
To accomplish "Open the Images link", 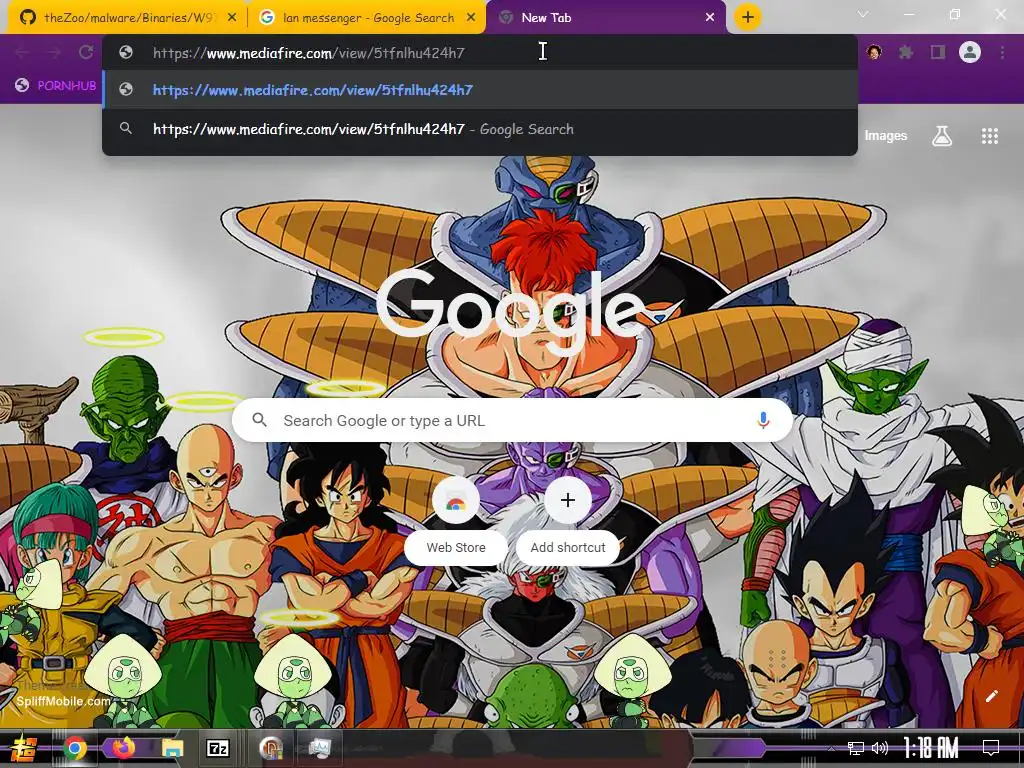I will [886, 136].
